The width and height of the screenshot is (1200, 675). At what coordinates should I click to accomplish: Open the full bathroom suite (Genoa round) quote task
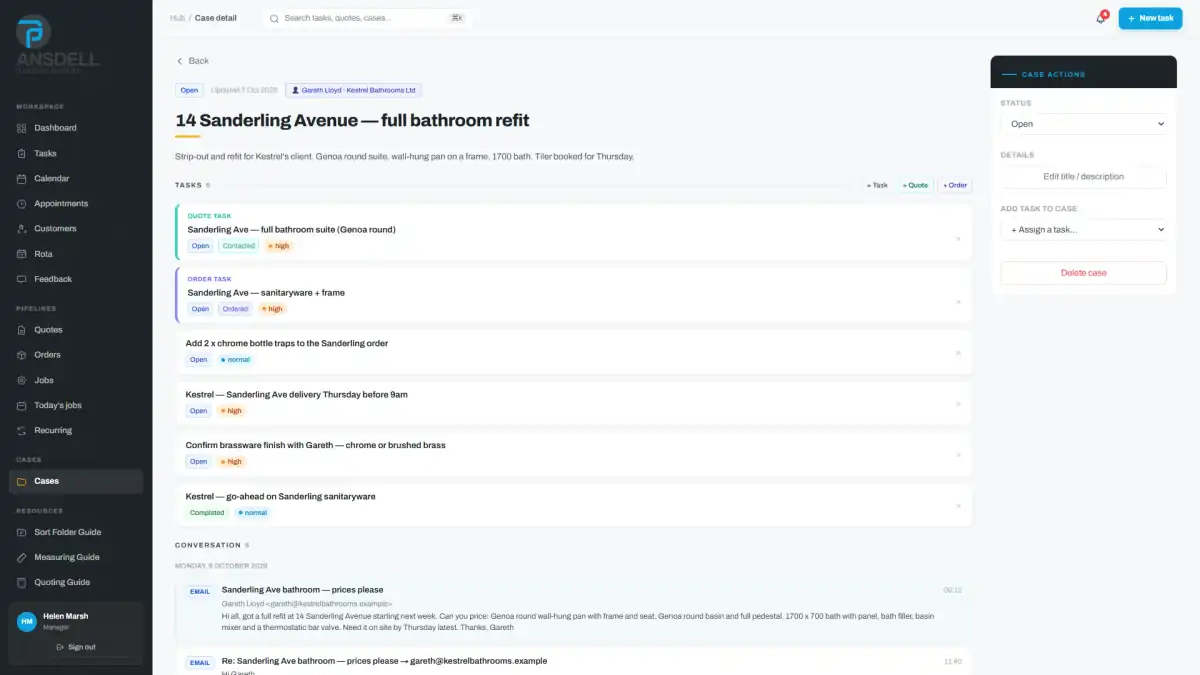coord(573,233)
